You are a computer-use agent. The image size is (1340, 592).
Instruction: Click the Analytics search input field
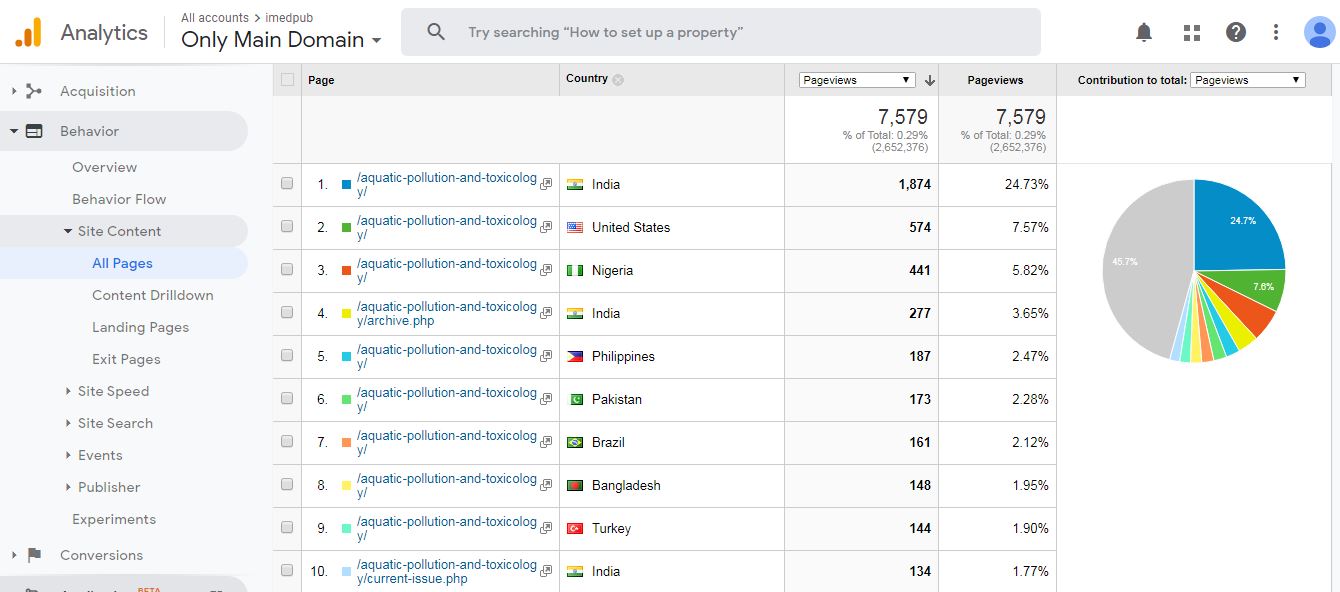720,32
